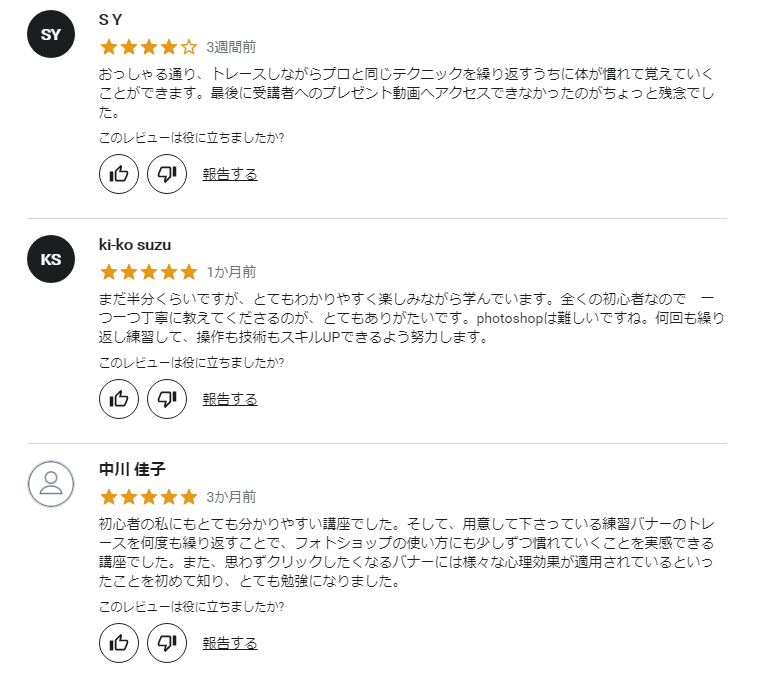Click 中川 佳子's five-star rating
This screenshot has width=757, height=677.
(149, 497)
